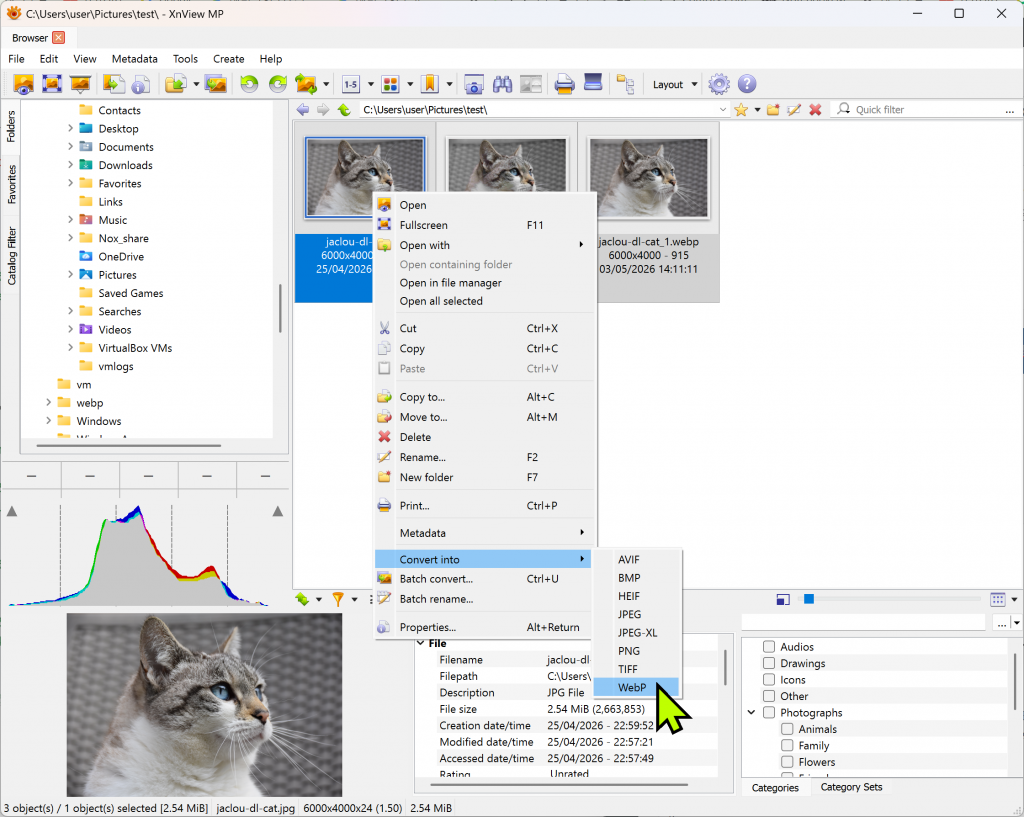The image size is (1024, 817).
Task: Tick the Other category checkbox
Action: click(769, 696)
